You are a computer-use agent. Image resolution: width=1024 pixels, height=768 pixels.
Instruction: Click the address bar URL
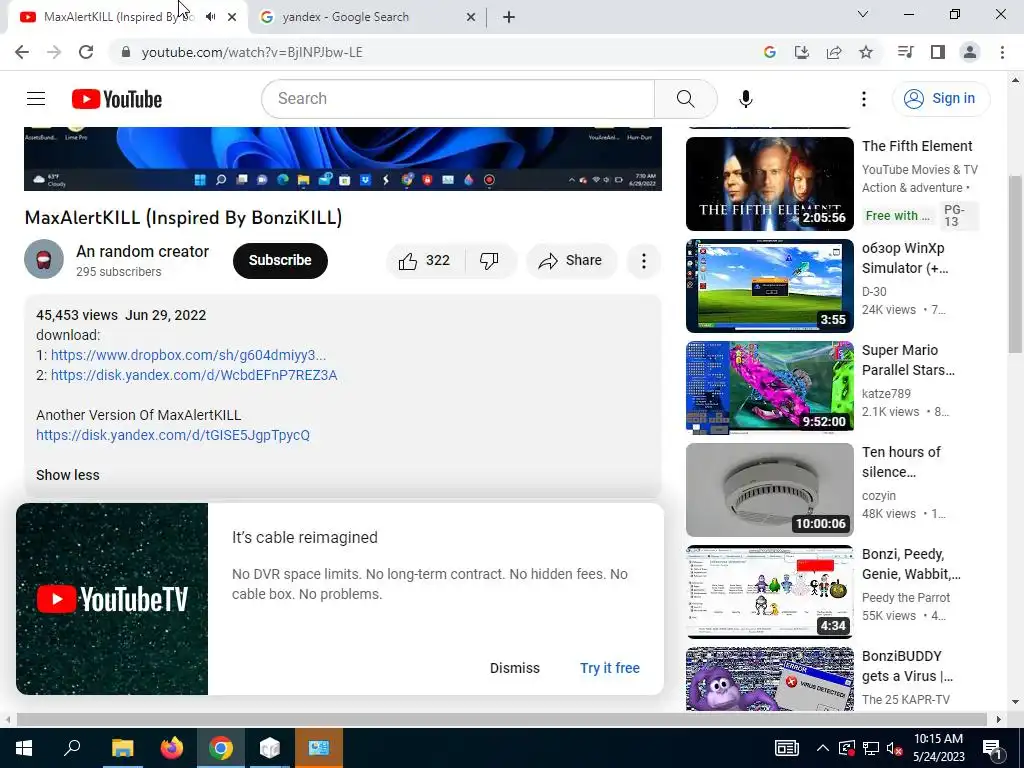click(x=252, y=52)
